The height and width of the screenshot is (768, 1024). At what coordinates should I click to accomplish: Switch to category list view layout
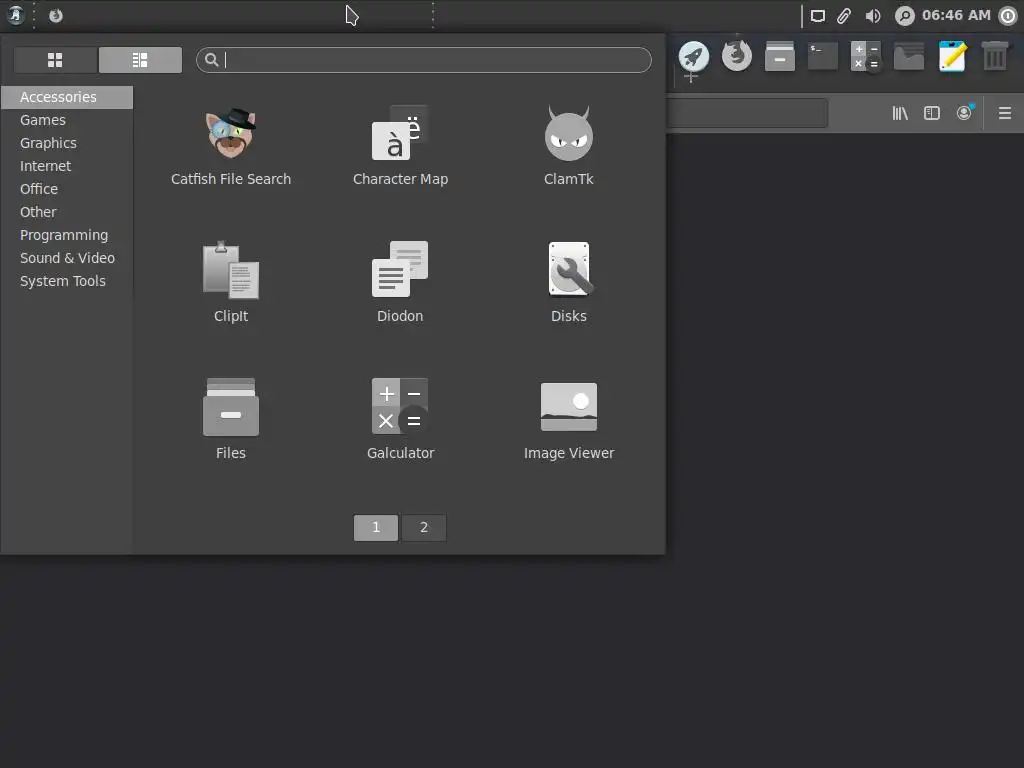pos(140,60)
